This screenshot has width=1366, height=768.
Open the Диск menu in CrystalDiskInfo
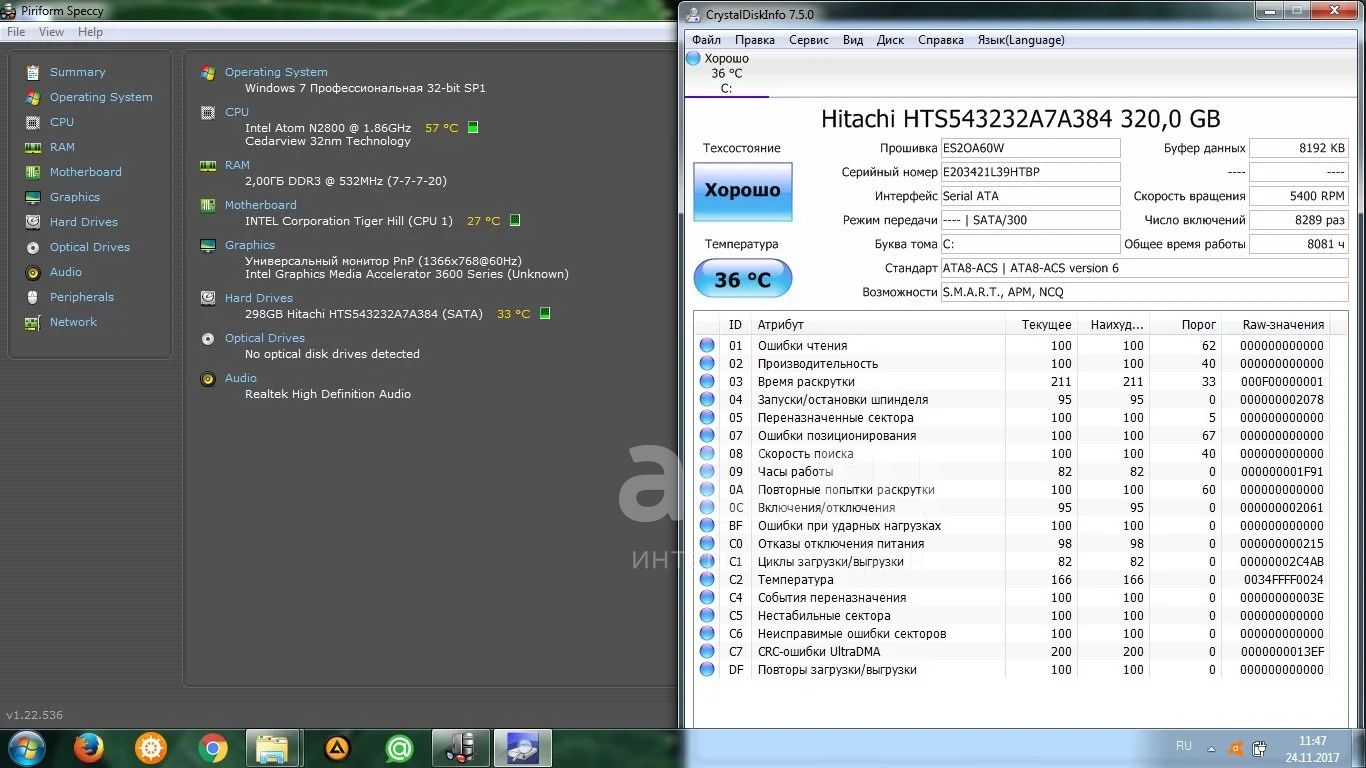[x=890, y=40]
